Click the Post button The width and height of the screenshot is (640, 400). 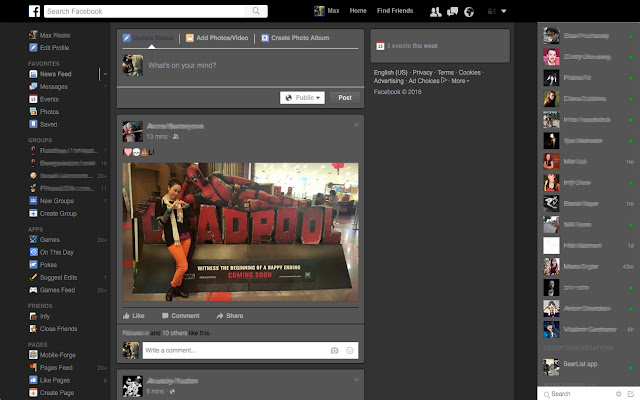pyautogui.click(x=345, y=98)
